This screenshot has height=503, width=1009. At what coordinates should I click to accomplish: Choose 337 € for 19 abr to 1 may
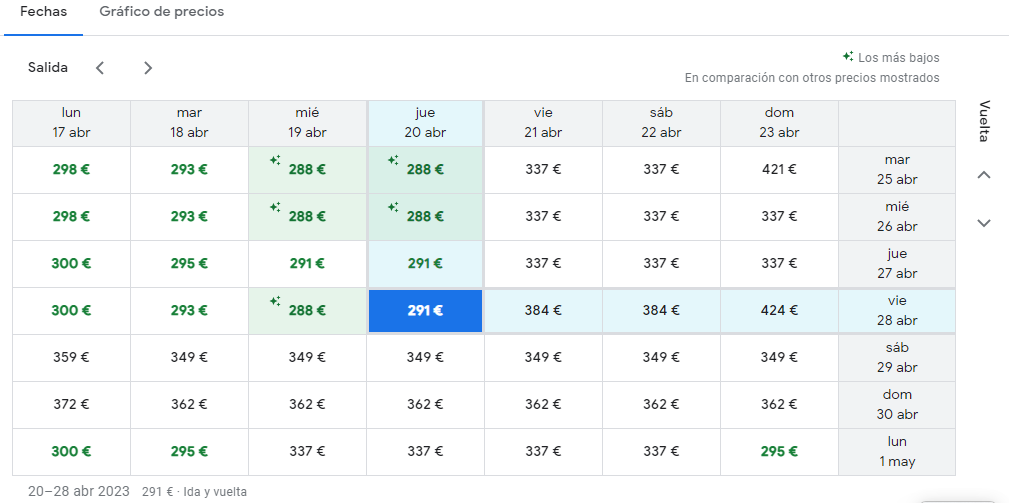tap(308, 452)
